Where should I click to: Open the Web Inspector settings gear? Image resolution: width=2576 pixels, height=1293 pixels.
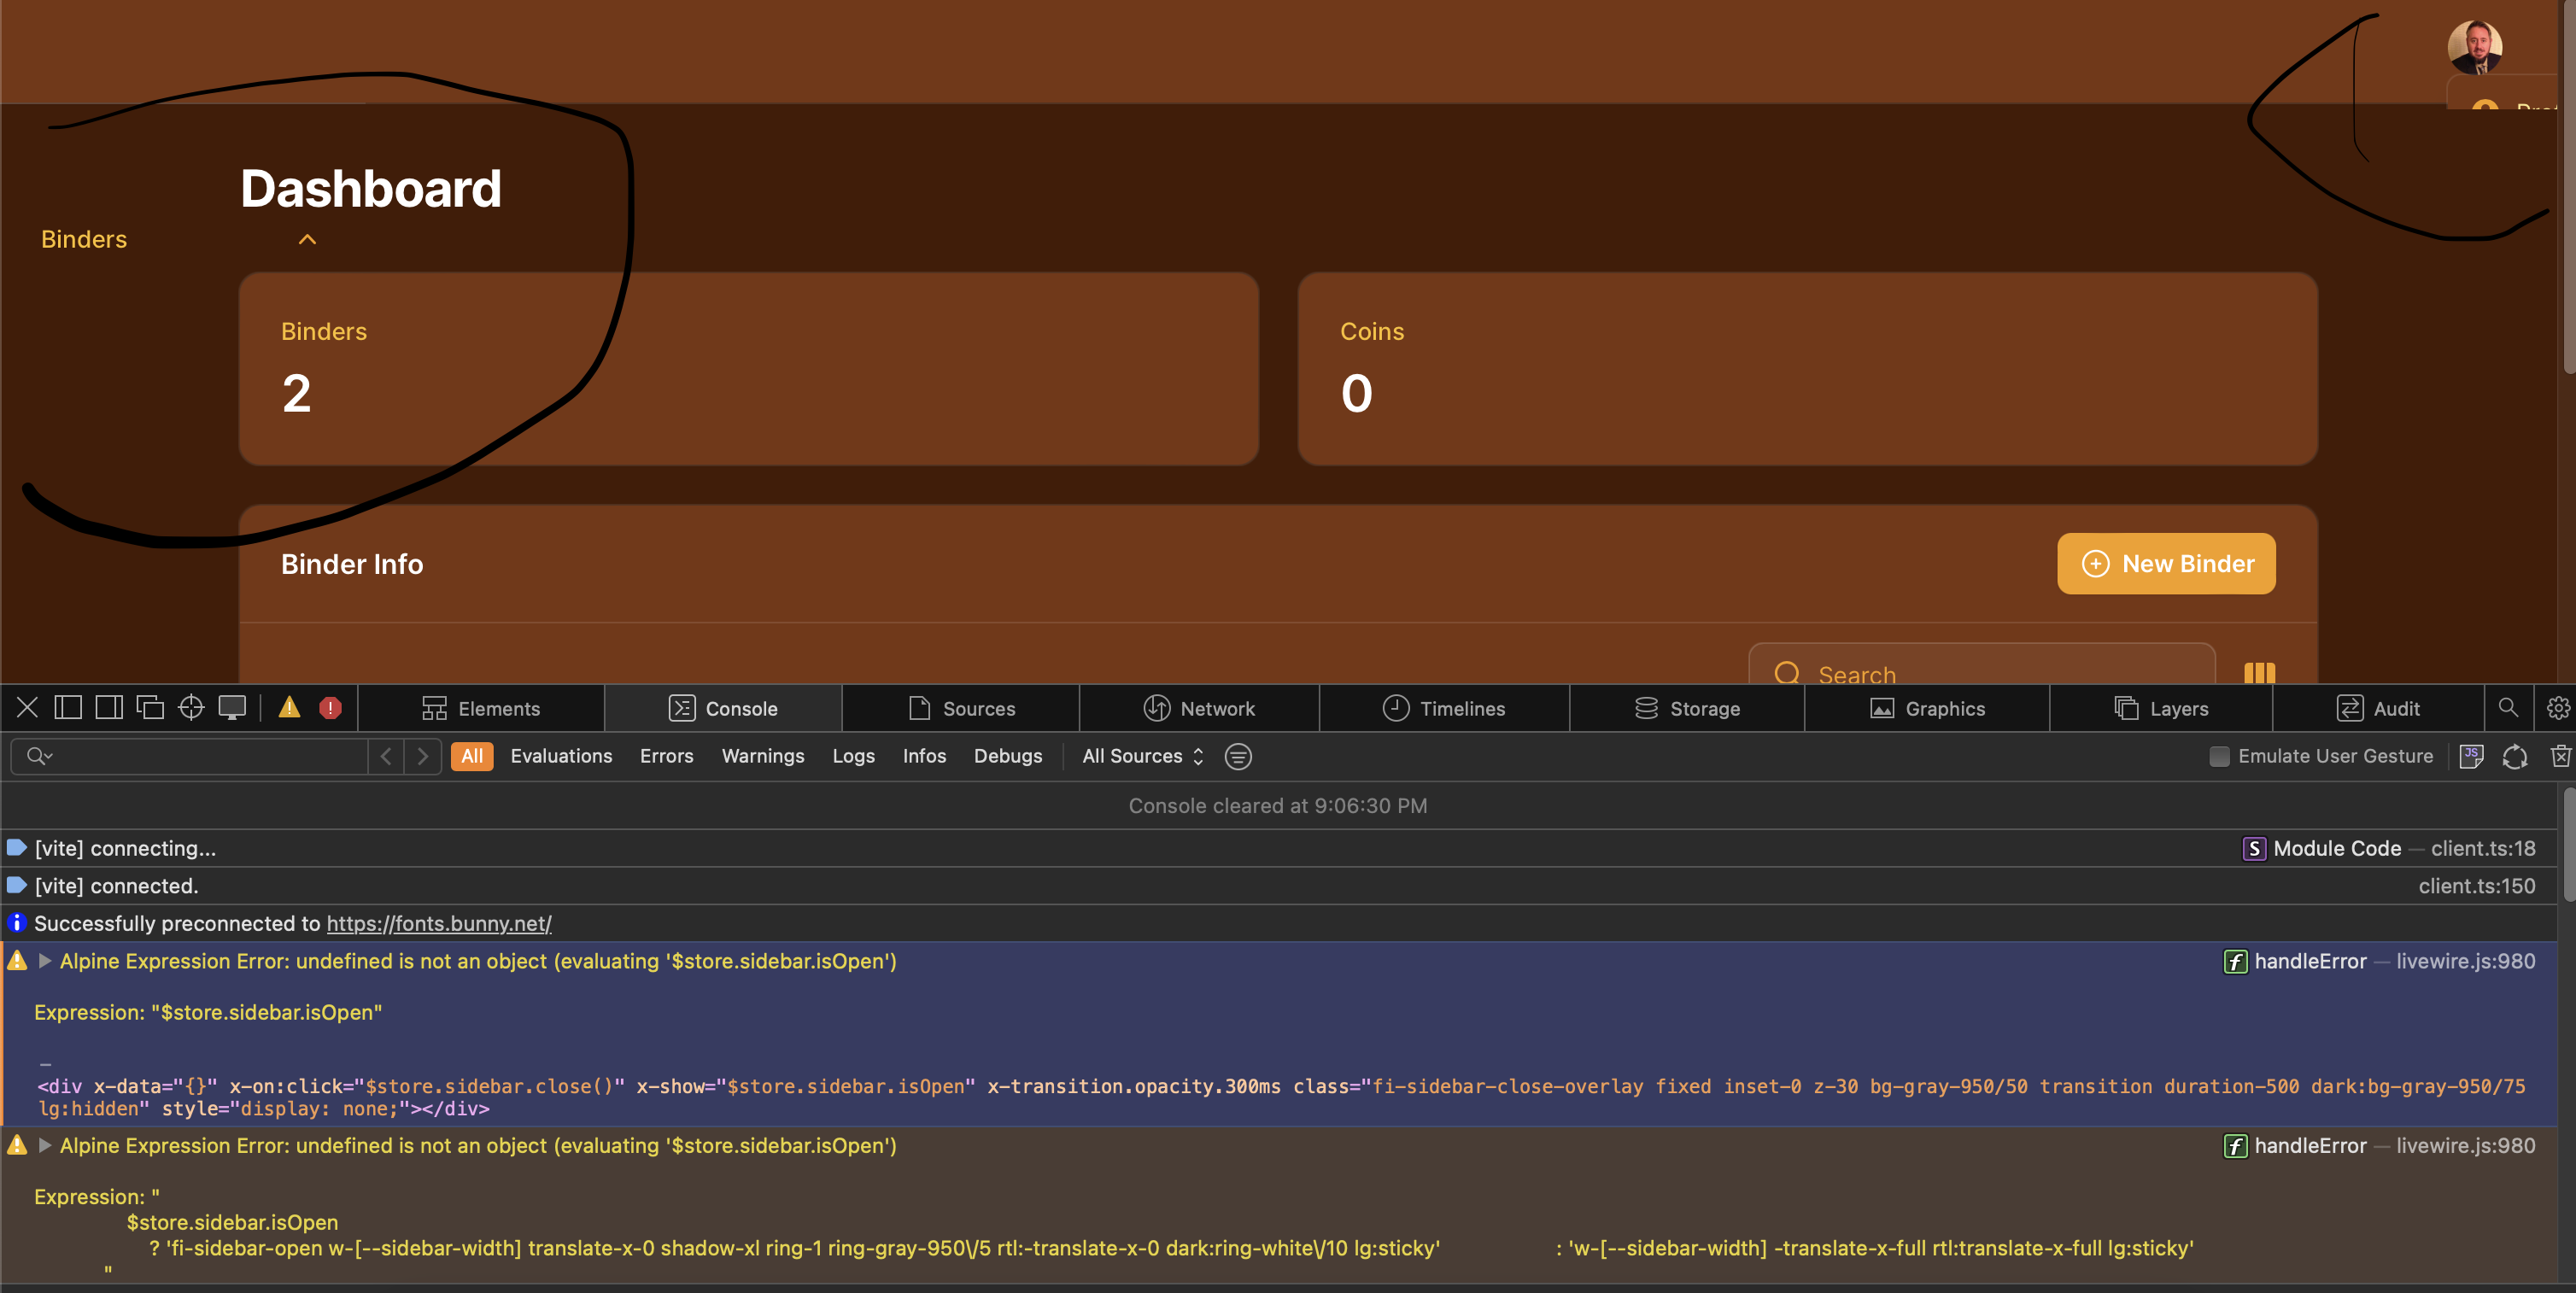(x=2557, y=707)
